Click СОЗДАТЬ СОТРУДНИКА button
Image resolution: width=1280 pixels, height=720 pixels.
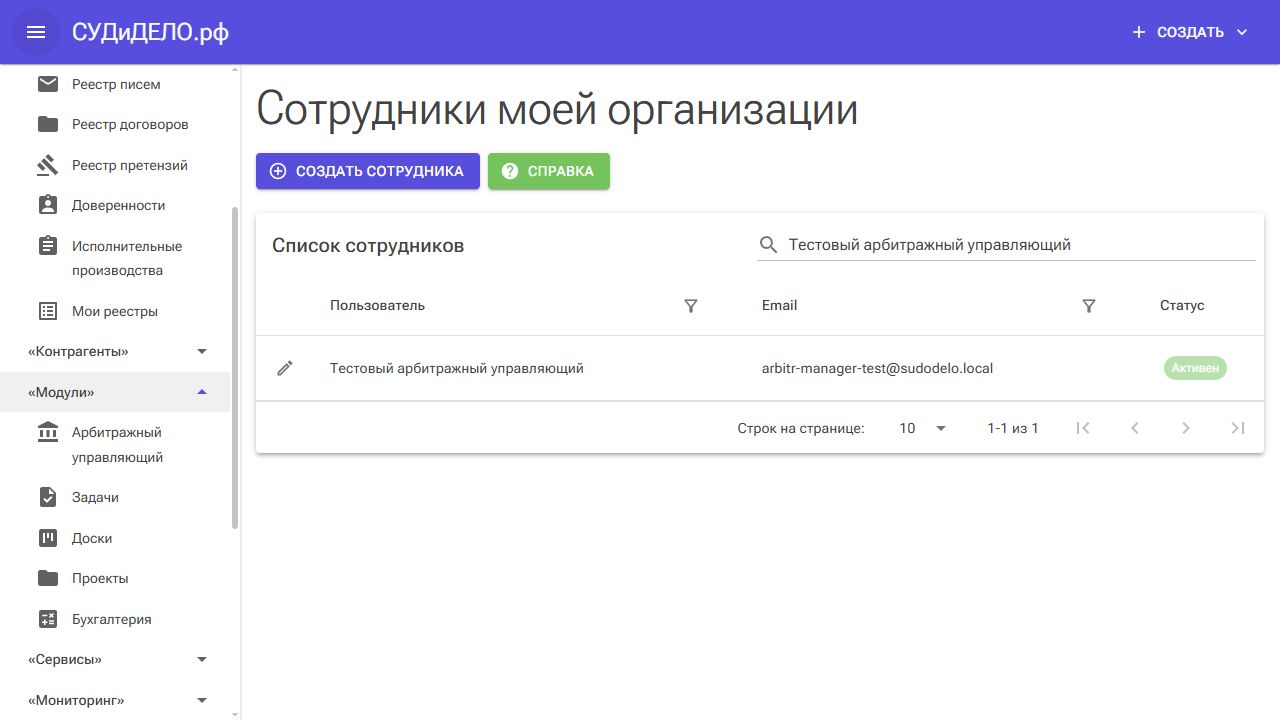368,171
